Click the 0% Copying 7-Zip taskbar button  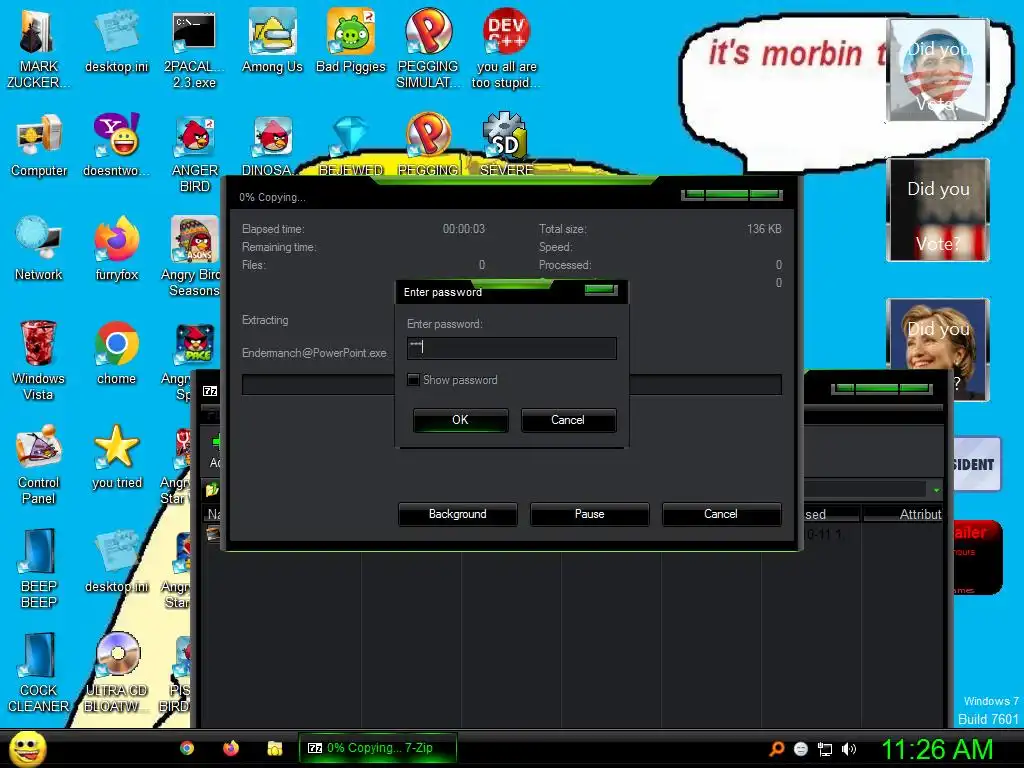pyautogui.click(x=377, y=748)
